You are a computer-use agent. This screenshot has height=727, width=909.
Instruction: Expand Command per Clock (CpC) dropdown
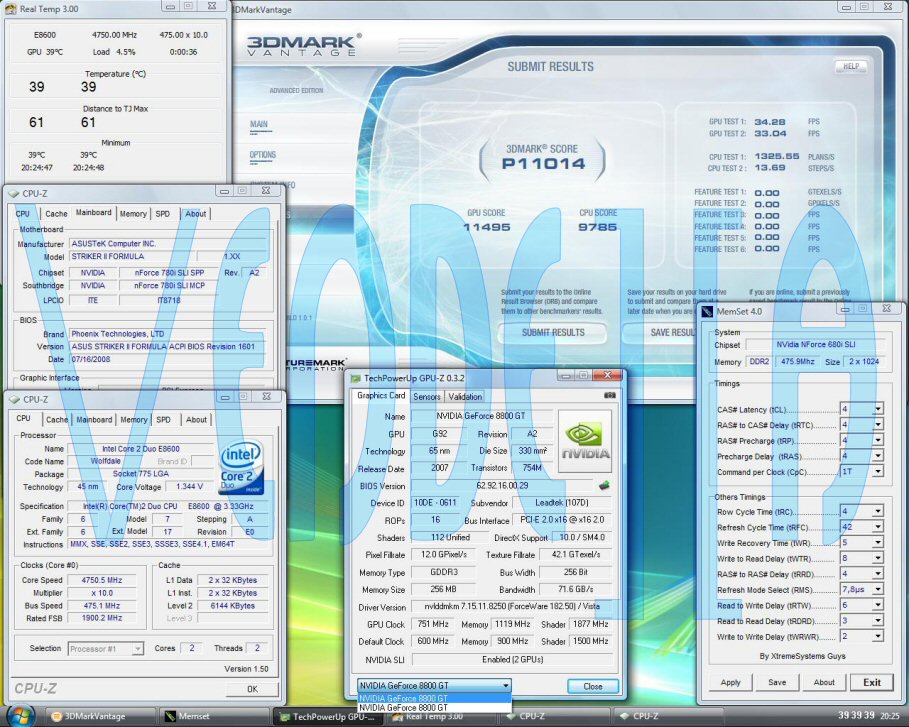pos(878,471)
